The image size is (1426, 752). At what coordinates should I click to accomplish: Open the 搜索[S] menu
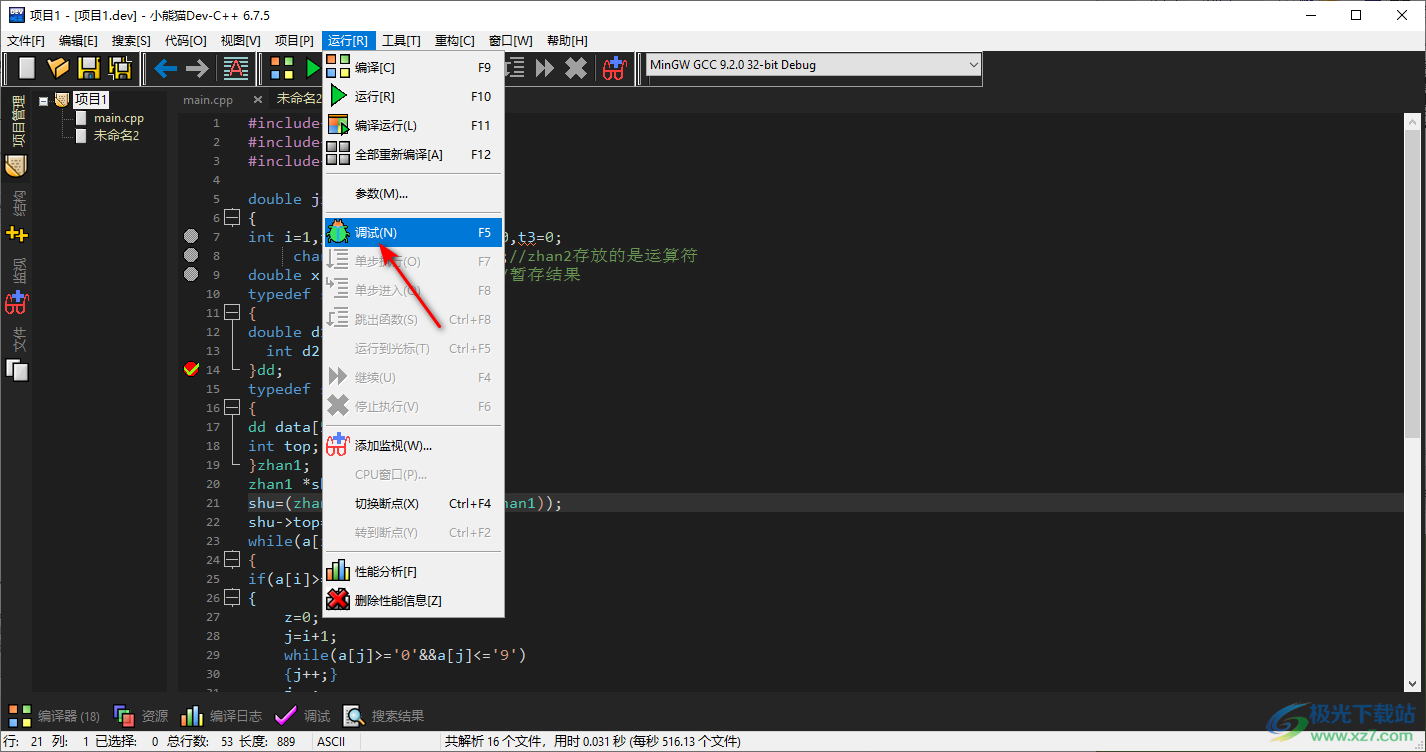131,41
